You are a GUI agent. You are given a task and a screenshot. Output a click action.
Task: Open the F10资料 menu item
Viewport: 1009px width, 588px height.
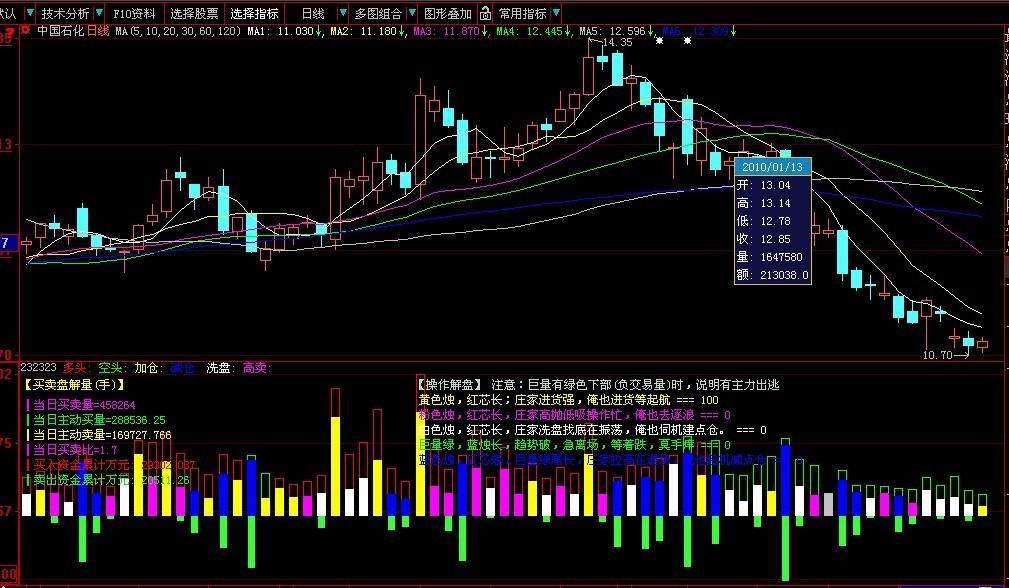(134, 14)
